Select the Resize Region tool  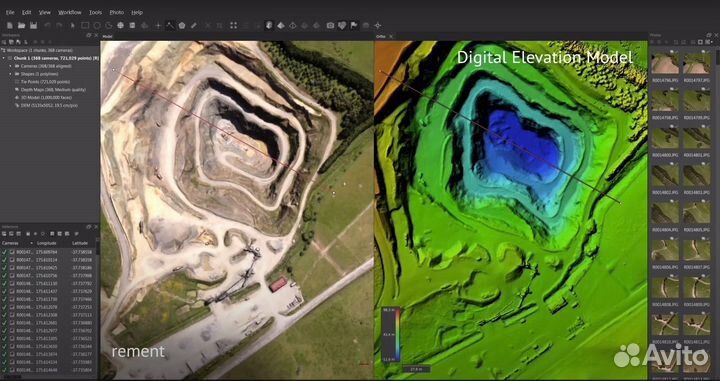(133, 26)
